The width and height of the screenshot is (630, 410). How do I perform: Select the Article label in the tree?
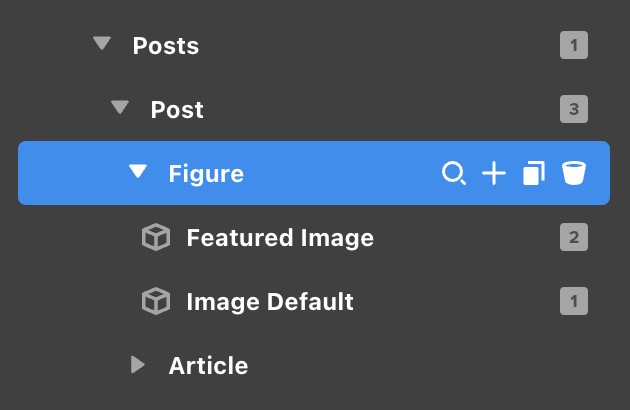[x=208, y=365]
